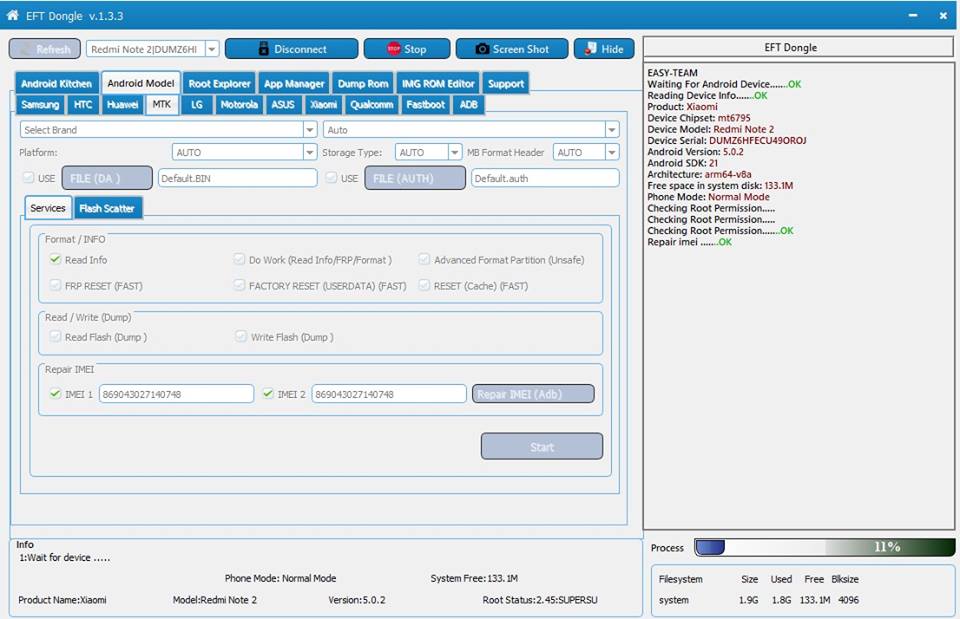This screenshot has height=619, width=960.
Task: Click the FILE (DA) button
Action: (x=107, y=178)
